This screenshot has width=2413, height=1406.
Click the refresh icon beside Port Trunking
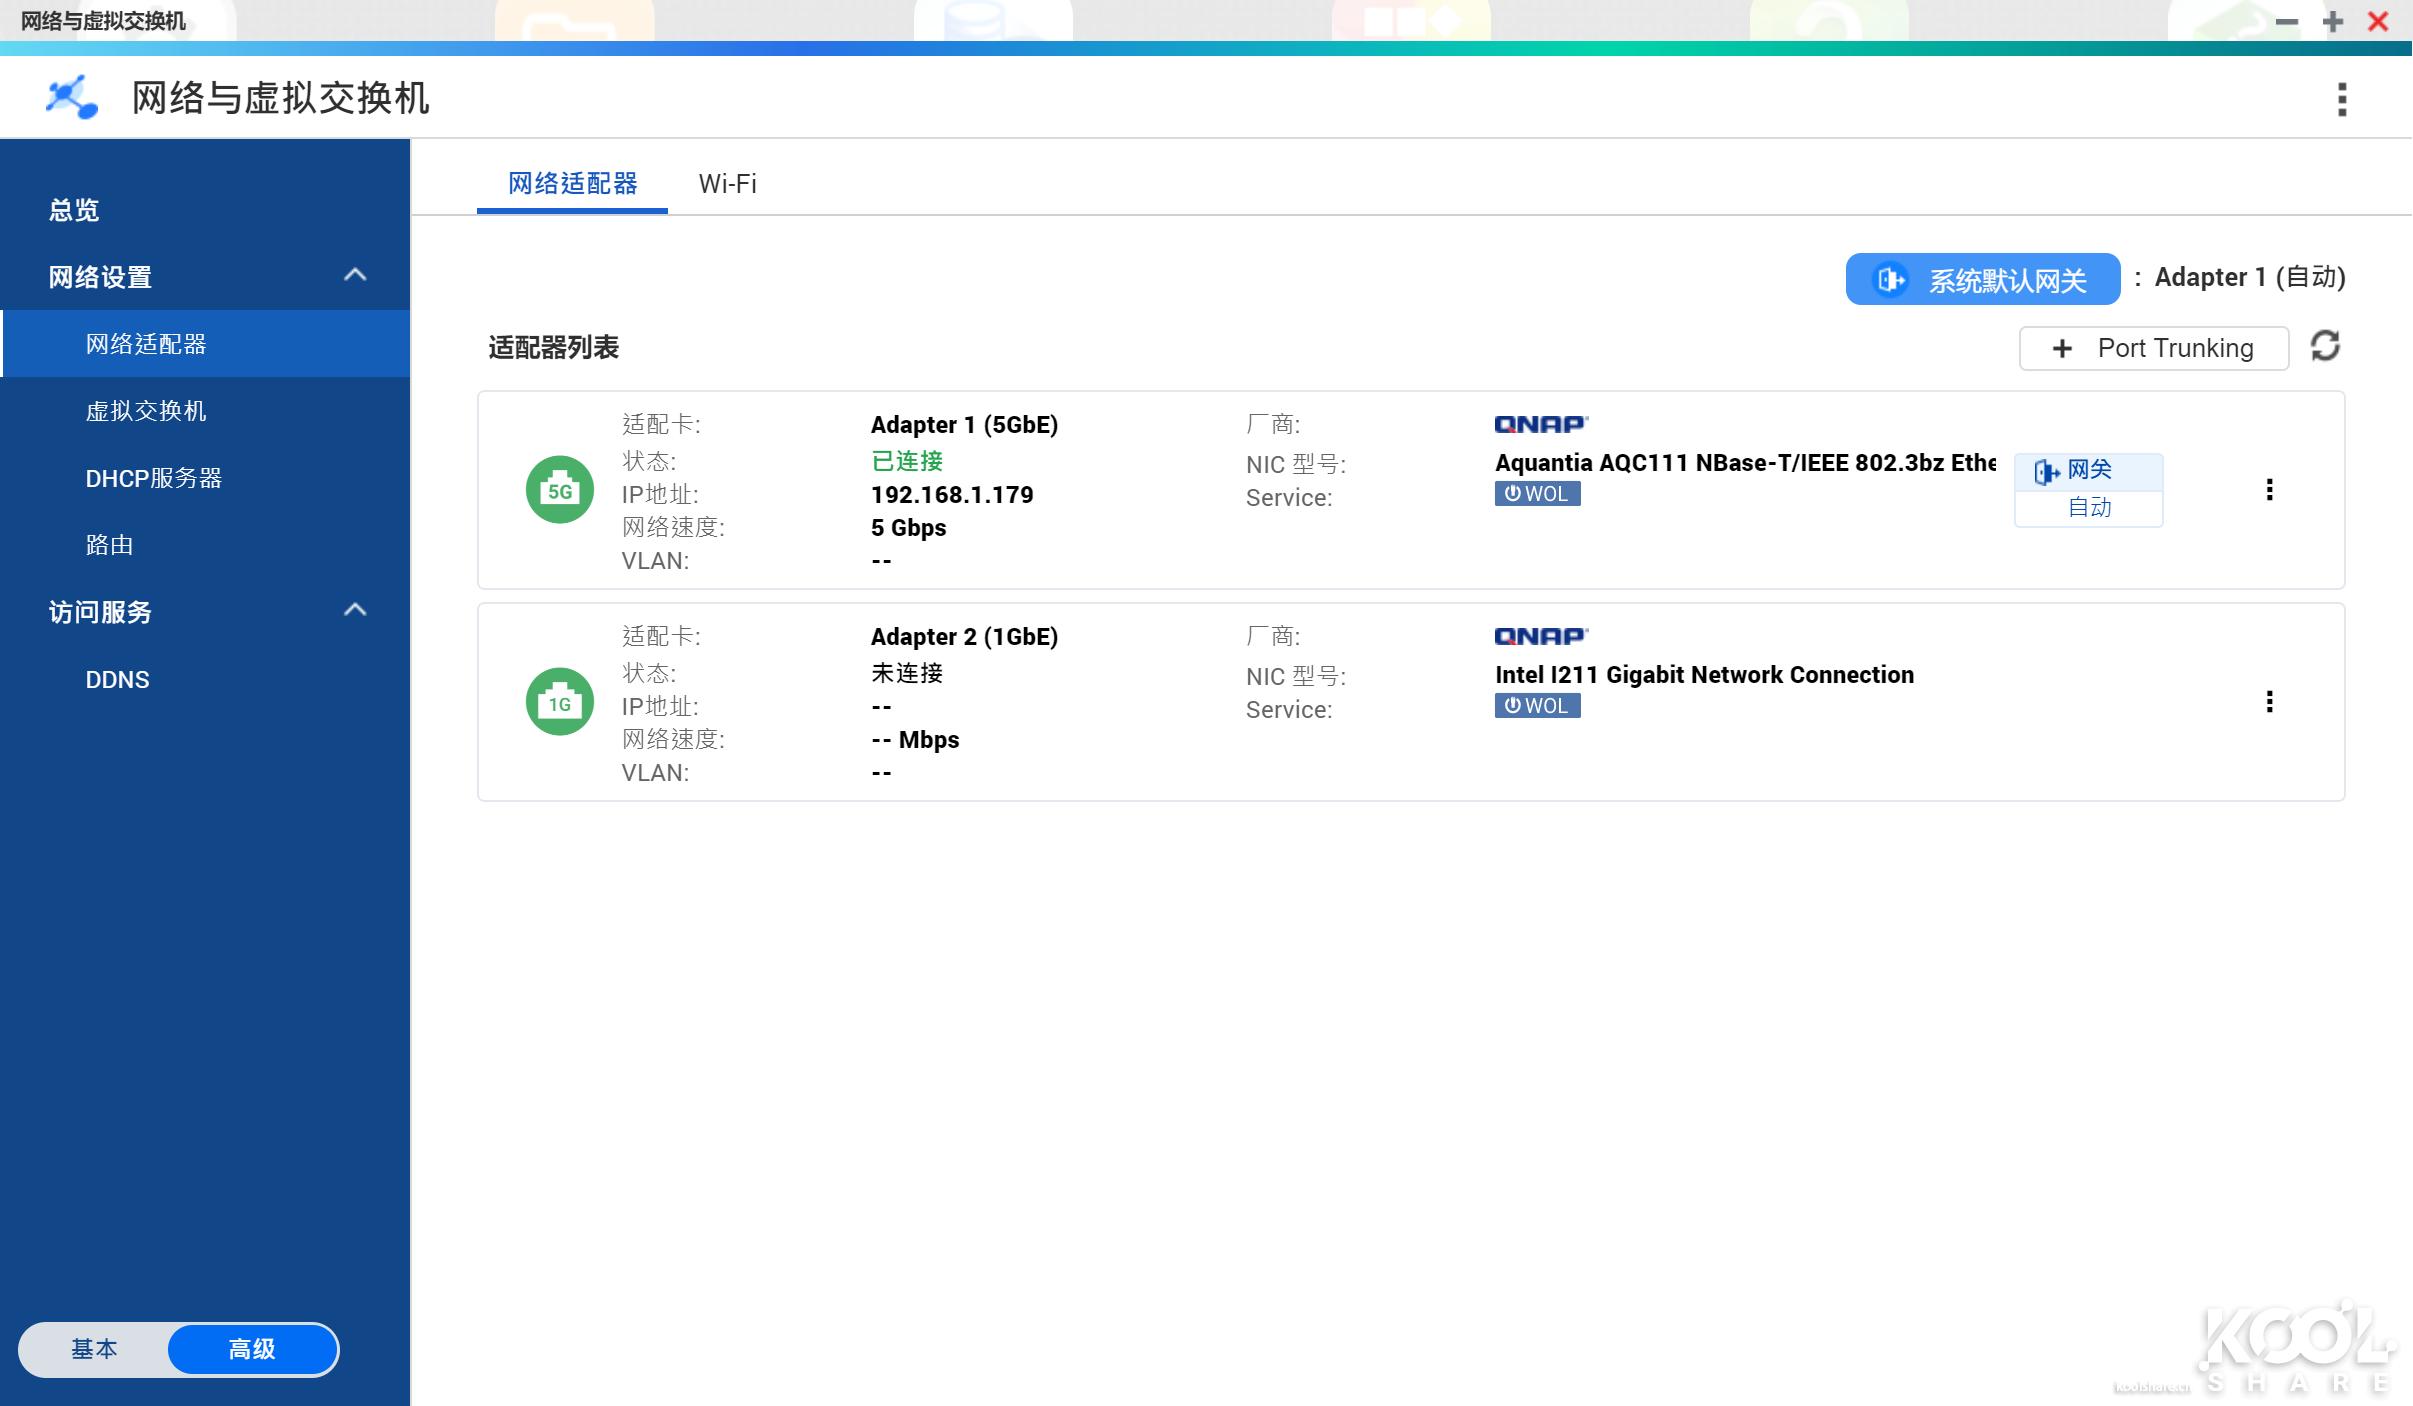click(2327, 345)
